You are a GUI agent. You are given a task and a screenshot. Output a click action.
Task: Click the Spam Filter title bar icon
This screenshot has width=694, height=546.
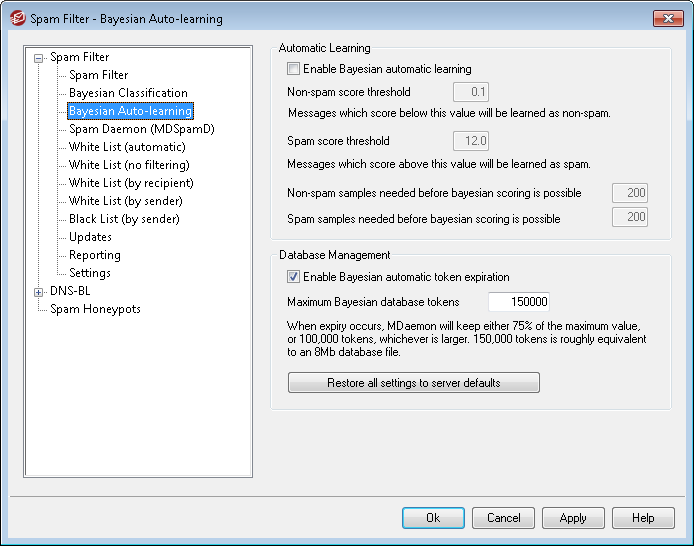pyautogui.click(x=16, y=18)
